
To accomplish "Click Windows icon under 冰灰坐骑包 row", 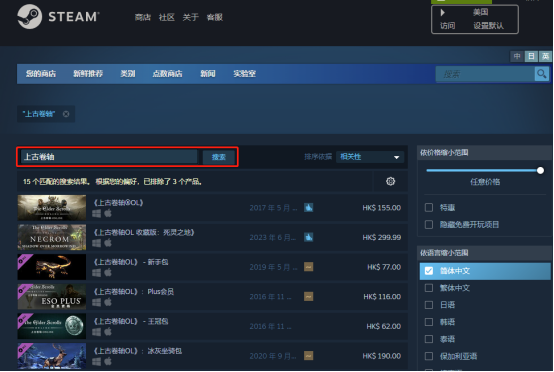I will coord(96,362).
